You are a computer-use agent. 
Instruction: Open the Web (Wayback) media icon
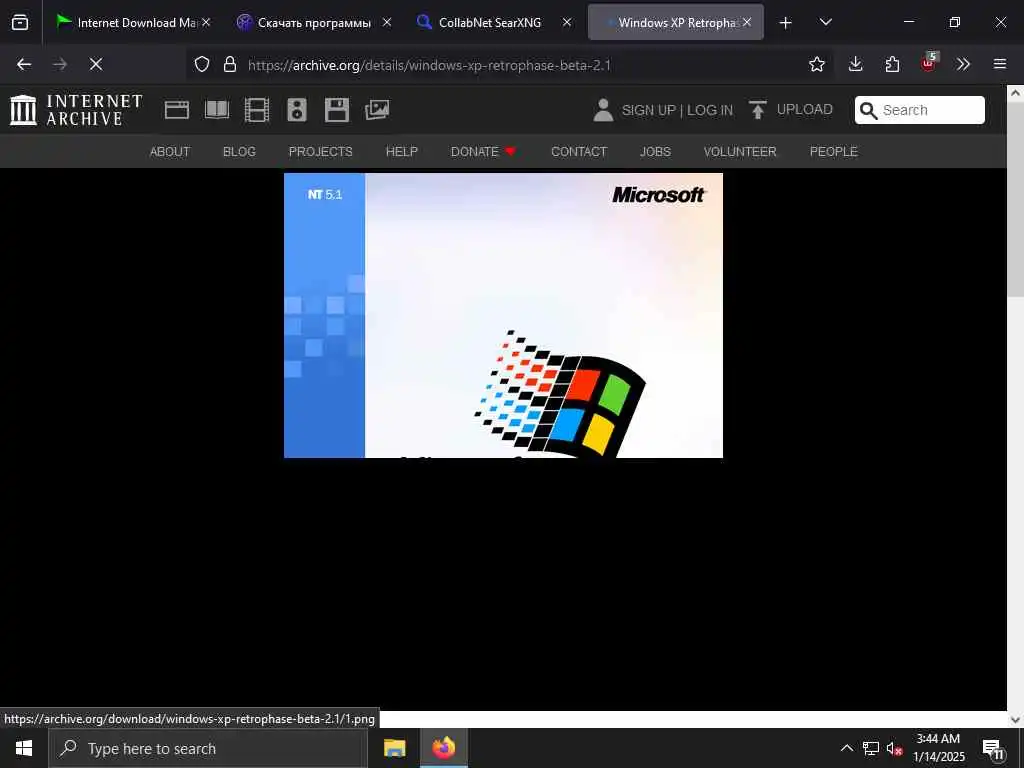[x=176, y=110]
